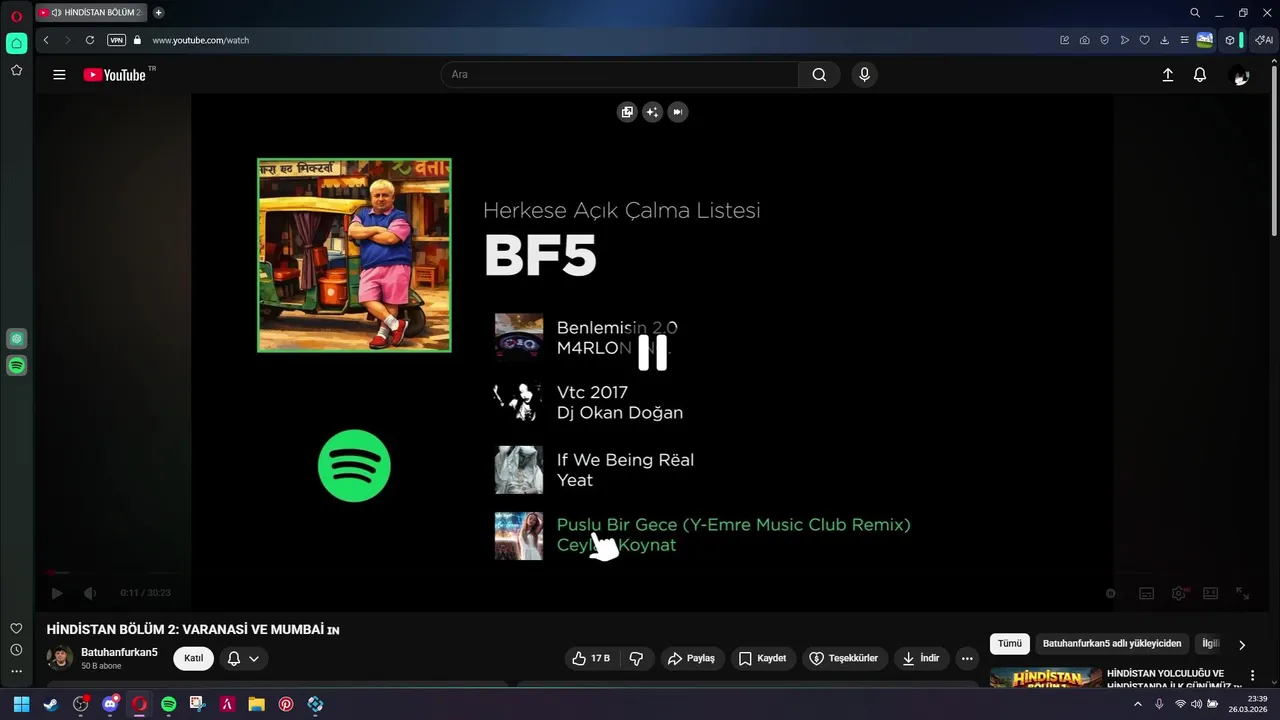Open sidebar heart favorites icon
Viewport: 1280px width, 720px height.
coord(16,628)
